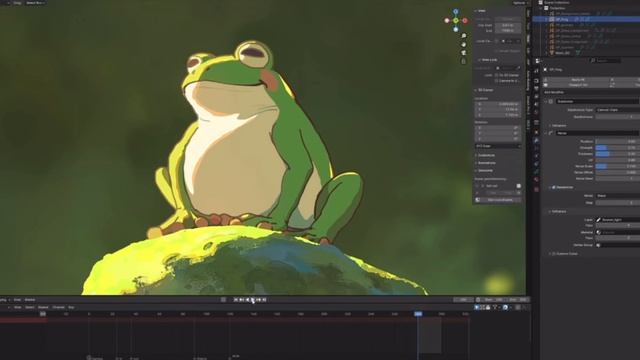Click the Apply All modifiers button

(577, 80)
